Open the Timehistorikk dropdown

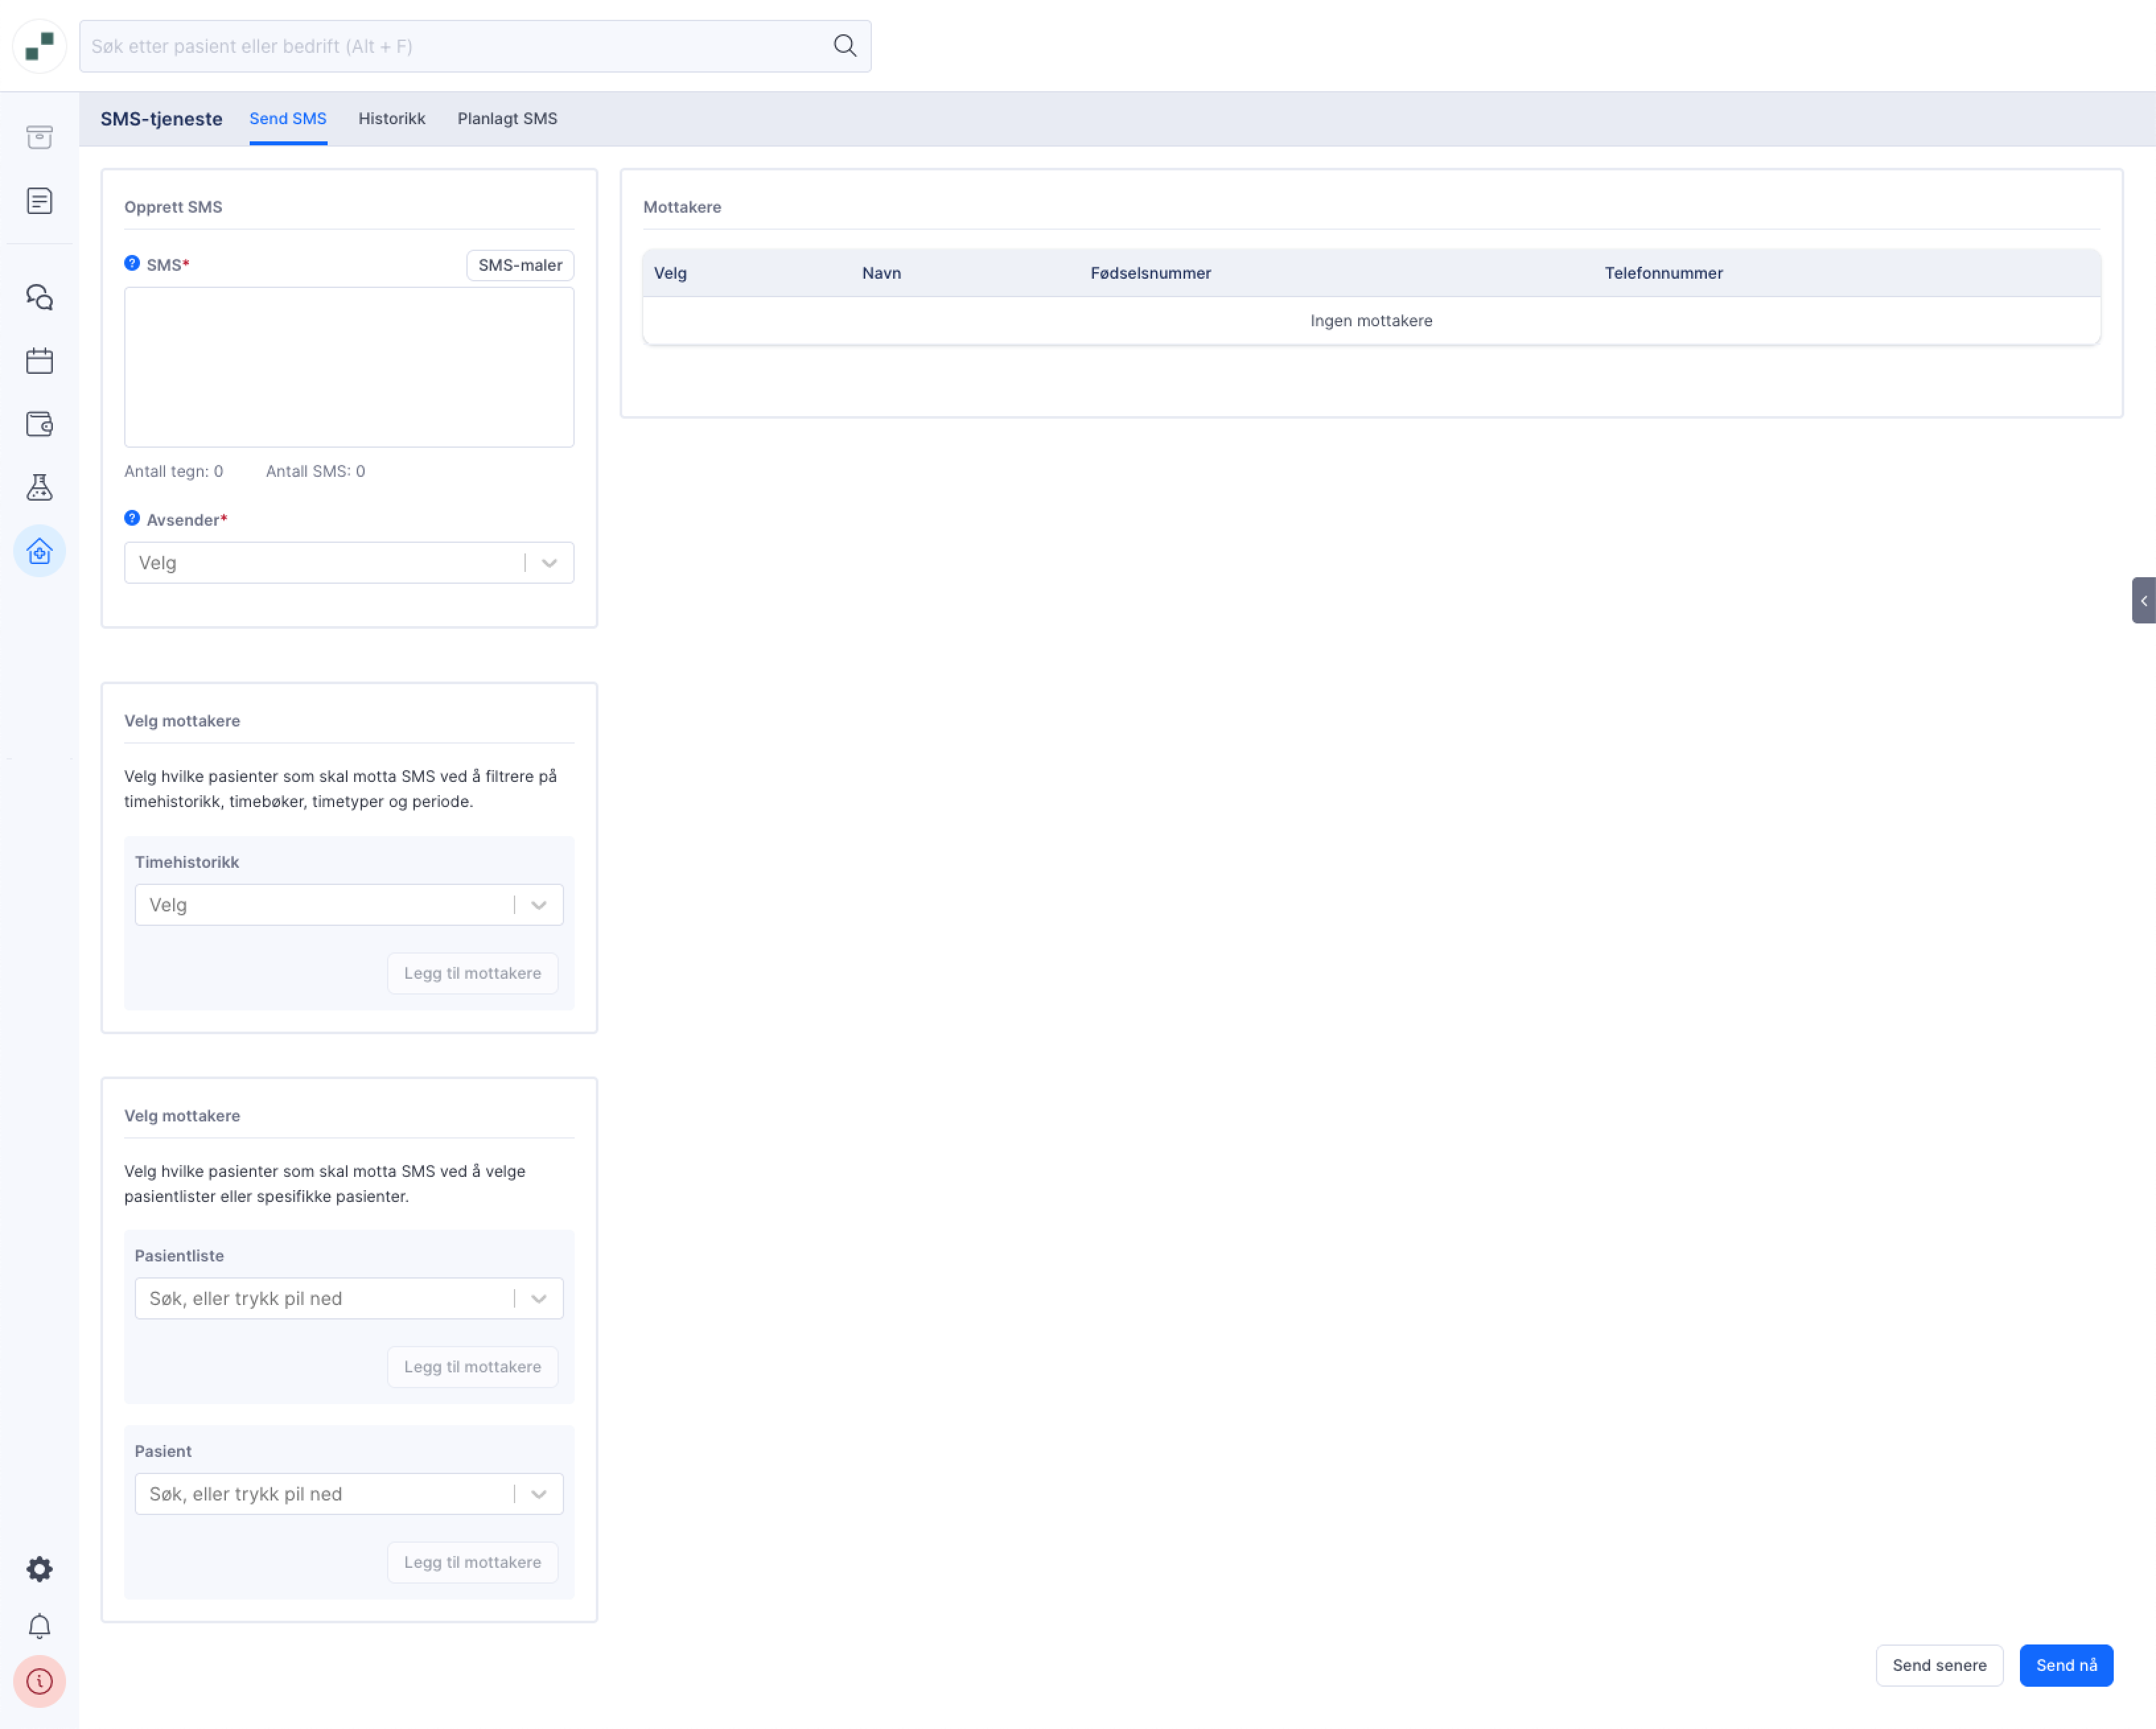pyautogui.click(x=538, y=905)
